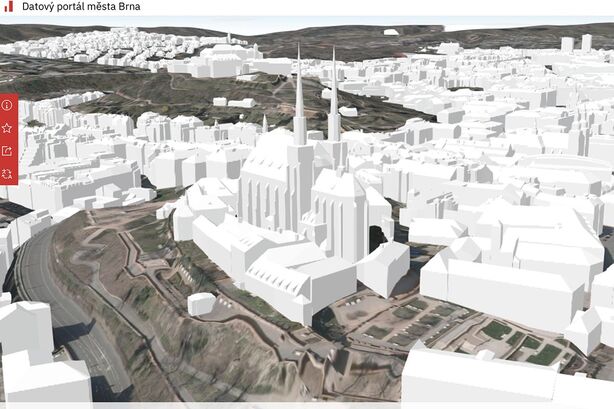Open the info panel from red sidebar
This screenshot has height=409, width=614.
[7, 105]
